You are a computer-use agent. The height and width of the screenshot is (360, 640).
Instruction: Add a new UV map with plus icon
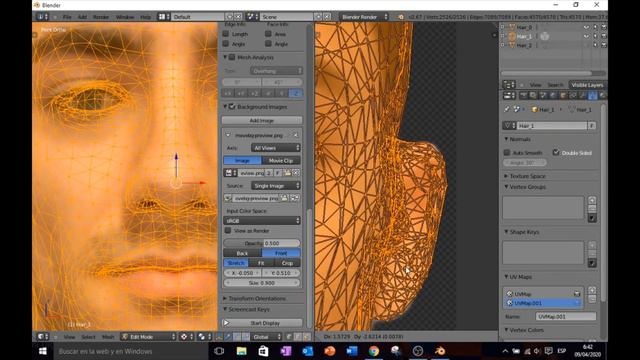pos(592,291)
